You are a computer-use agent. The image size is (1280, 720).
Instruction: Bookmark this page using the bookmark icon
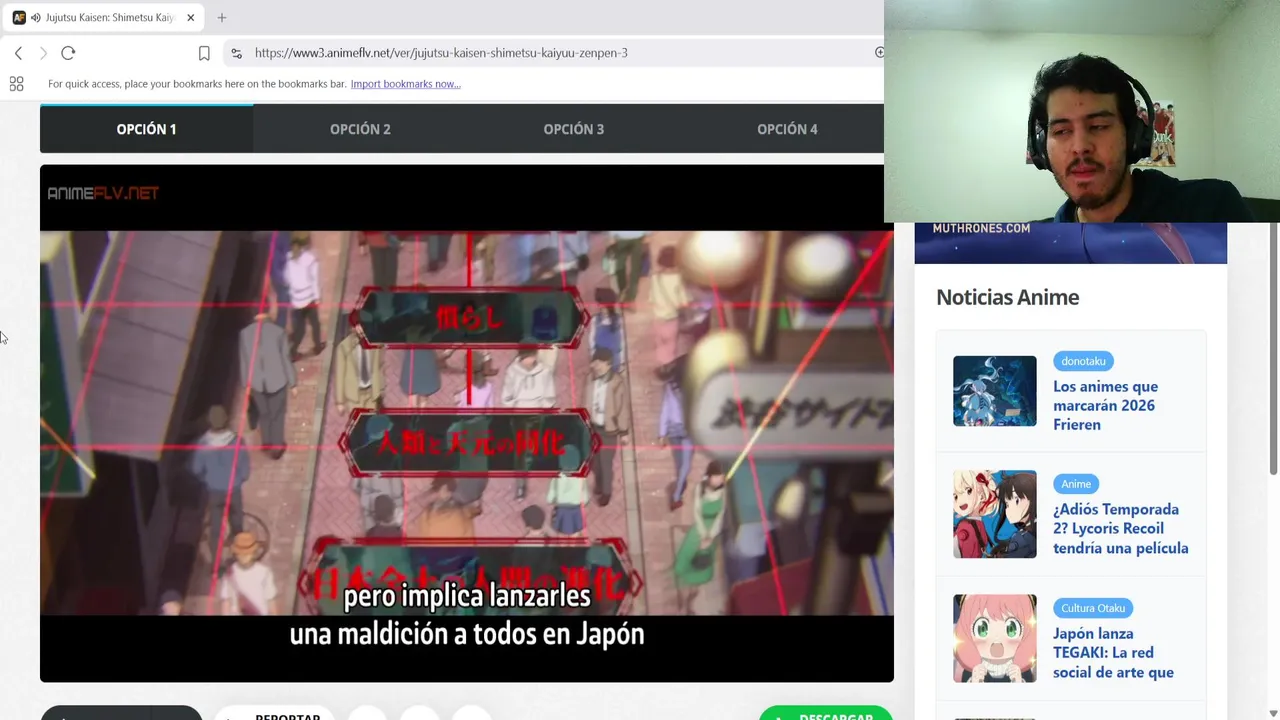(x=204, y=53)
